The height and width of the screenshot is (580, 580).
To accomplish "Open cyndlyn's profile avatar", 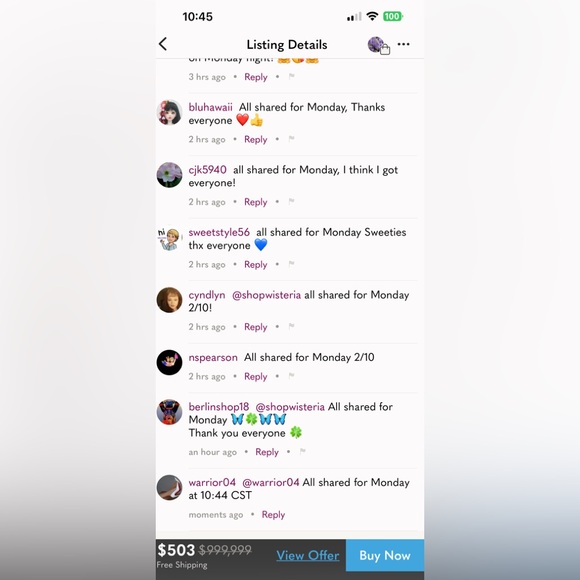I will [x=169, y=300].
